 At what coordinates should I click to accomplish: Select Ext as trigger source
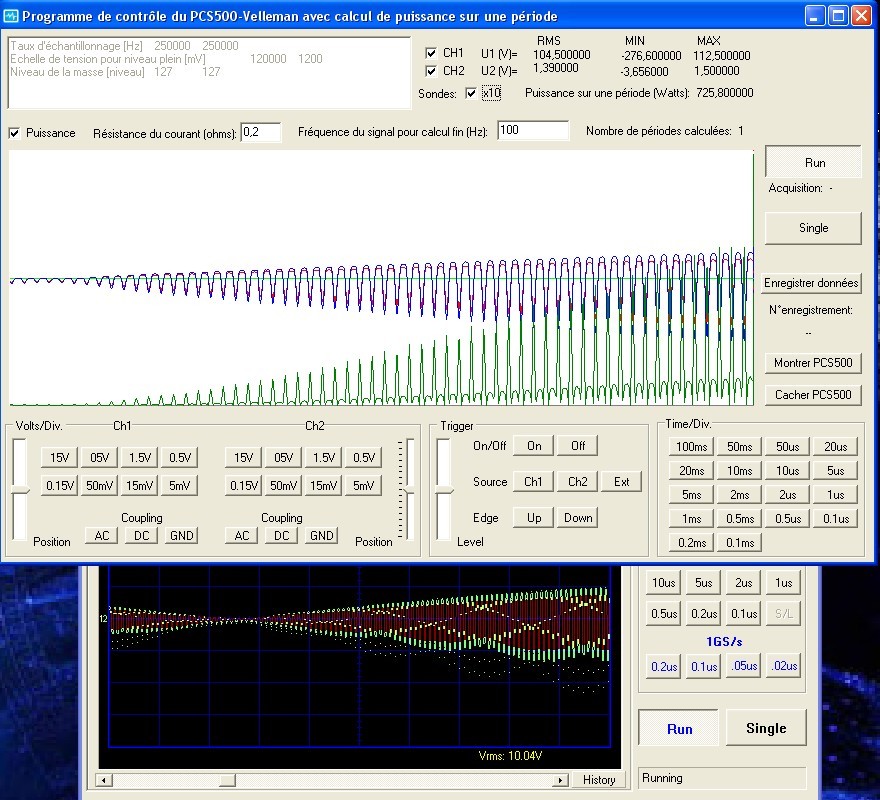click(x=621, y=482)
